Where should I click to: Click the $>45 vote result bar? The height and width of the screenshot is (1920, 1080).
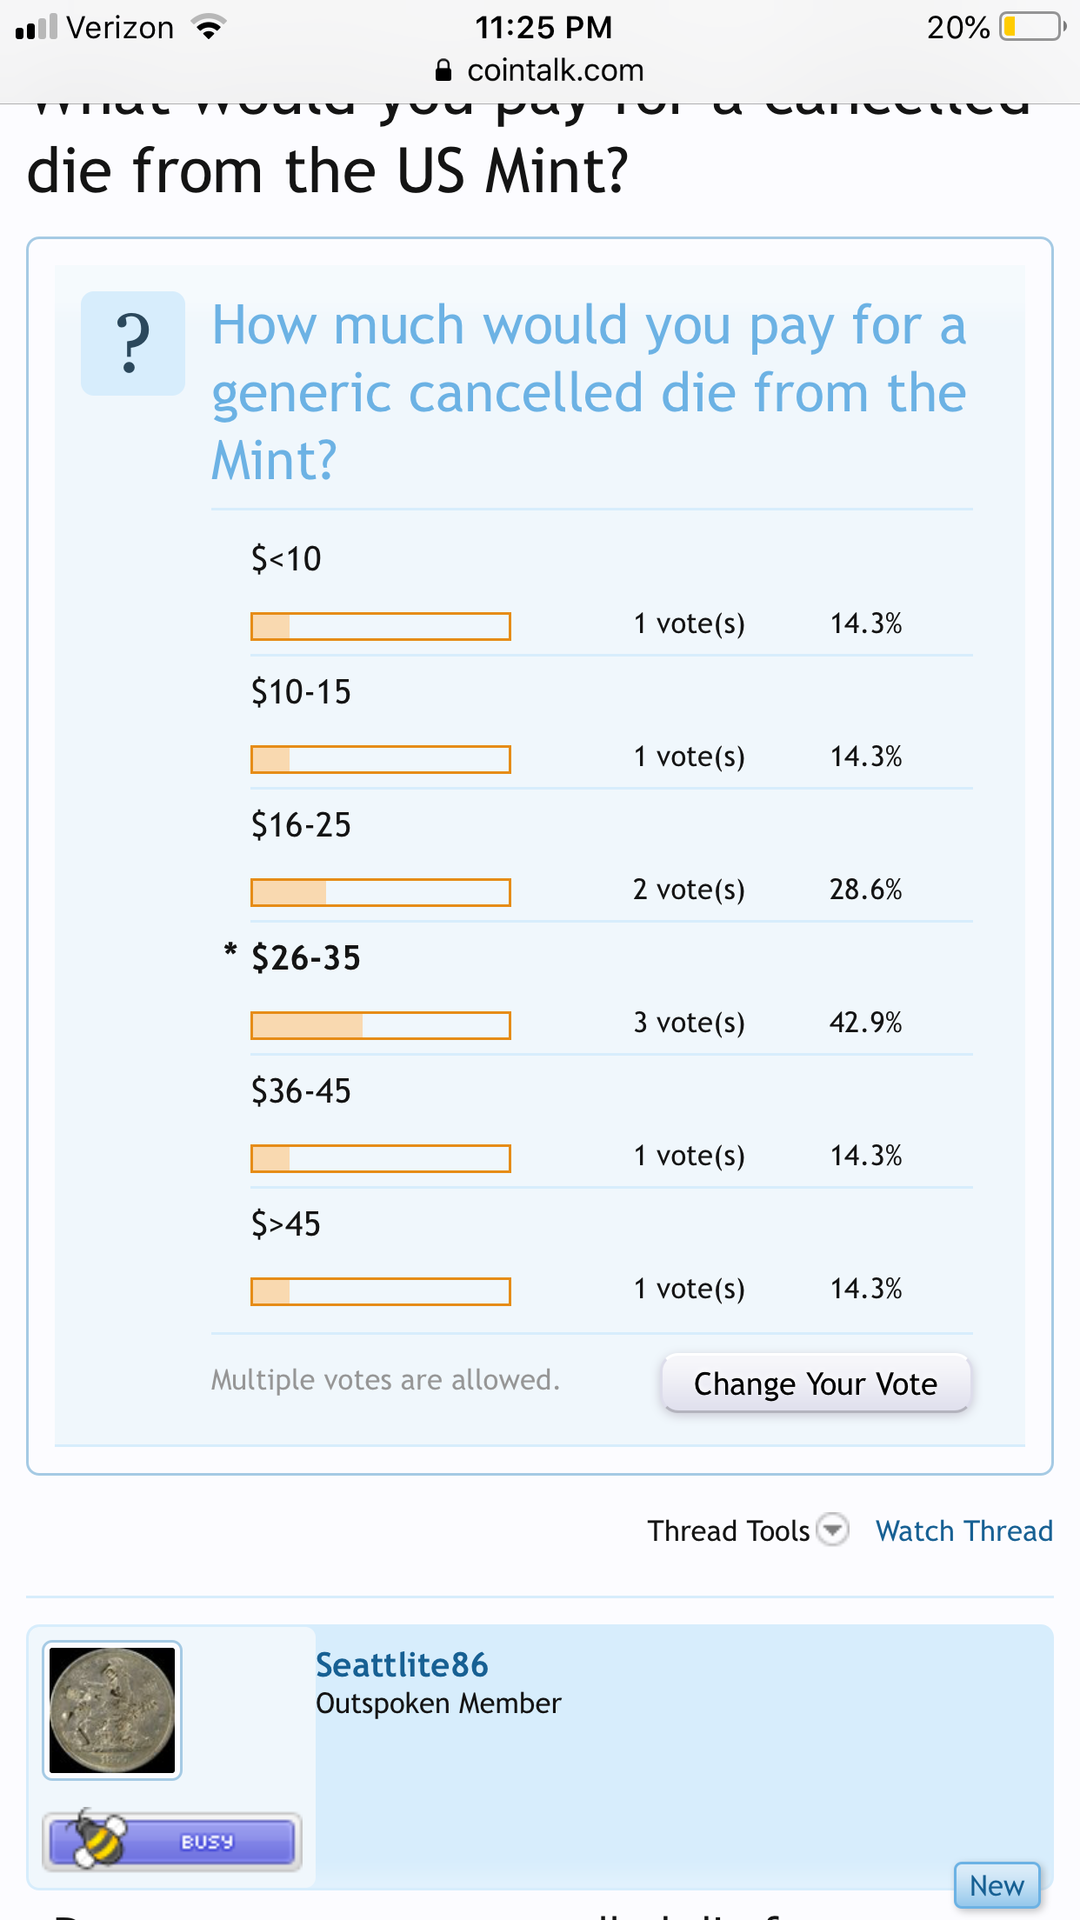coord(380,1291)
